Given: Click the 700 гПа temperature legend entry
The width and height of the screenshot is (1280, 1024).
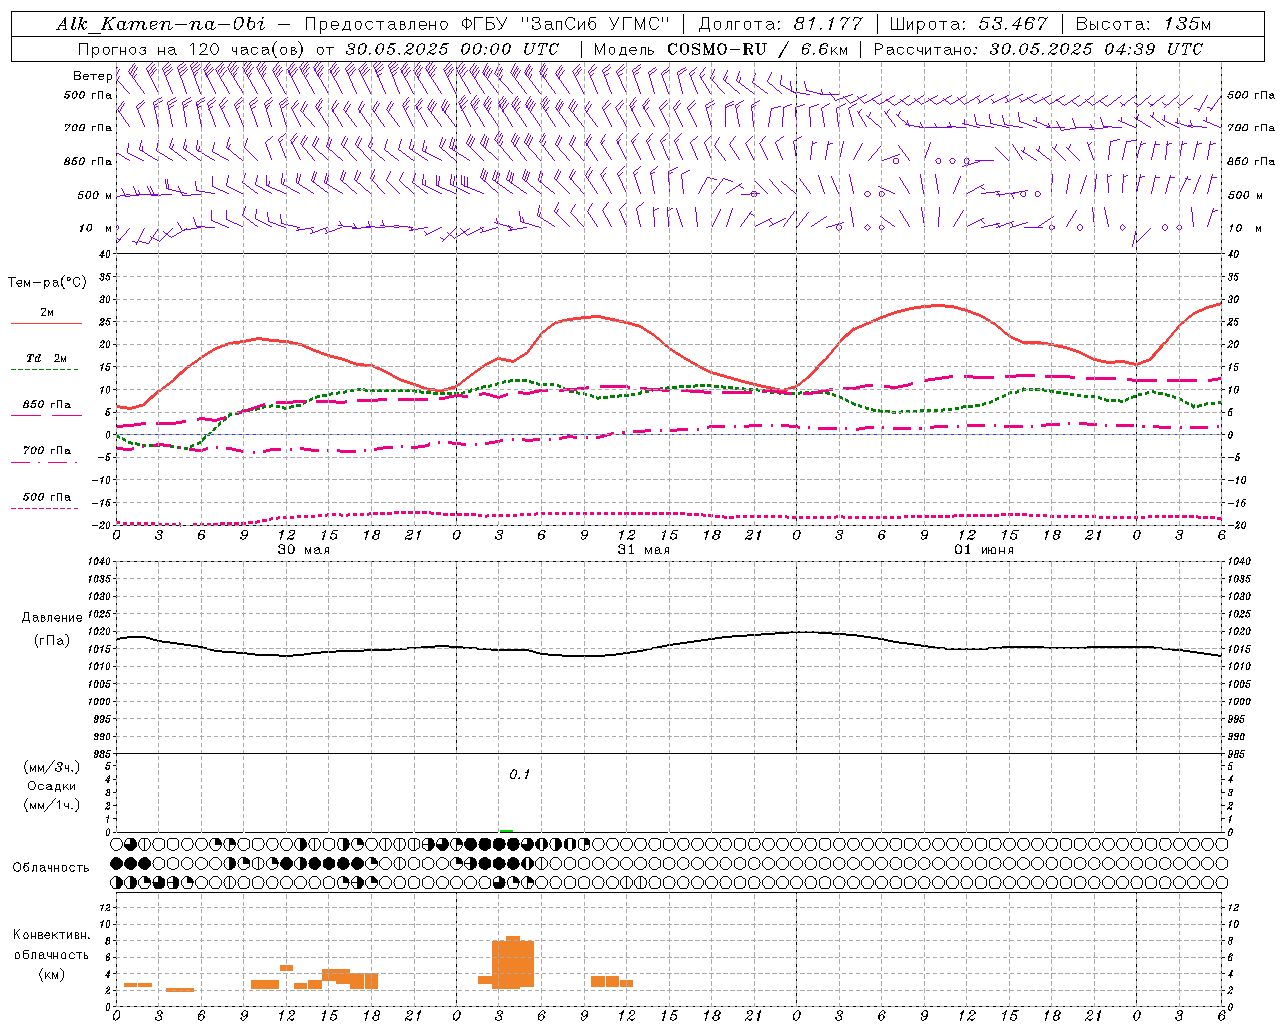Looking at the screenshot, I should [x=46, y=451].
